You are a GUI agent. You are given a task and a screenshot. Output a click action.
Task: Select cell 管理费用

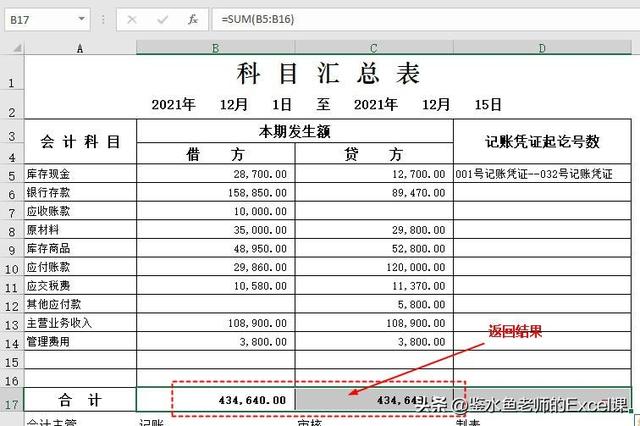pos(80,342)
